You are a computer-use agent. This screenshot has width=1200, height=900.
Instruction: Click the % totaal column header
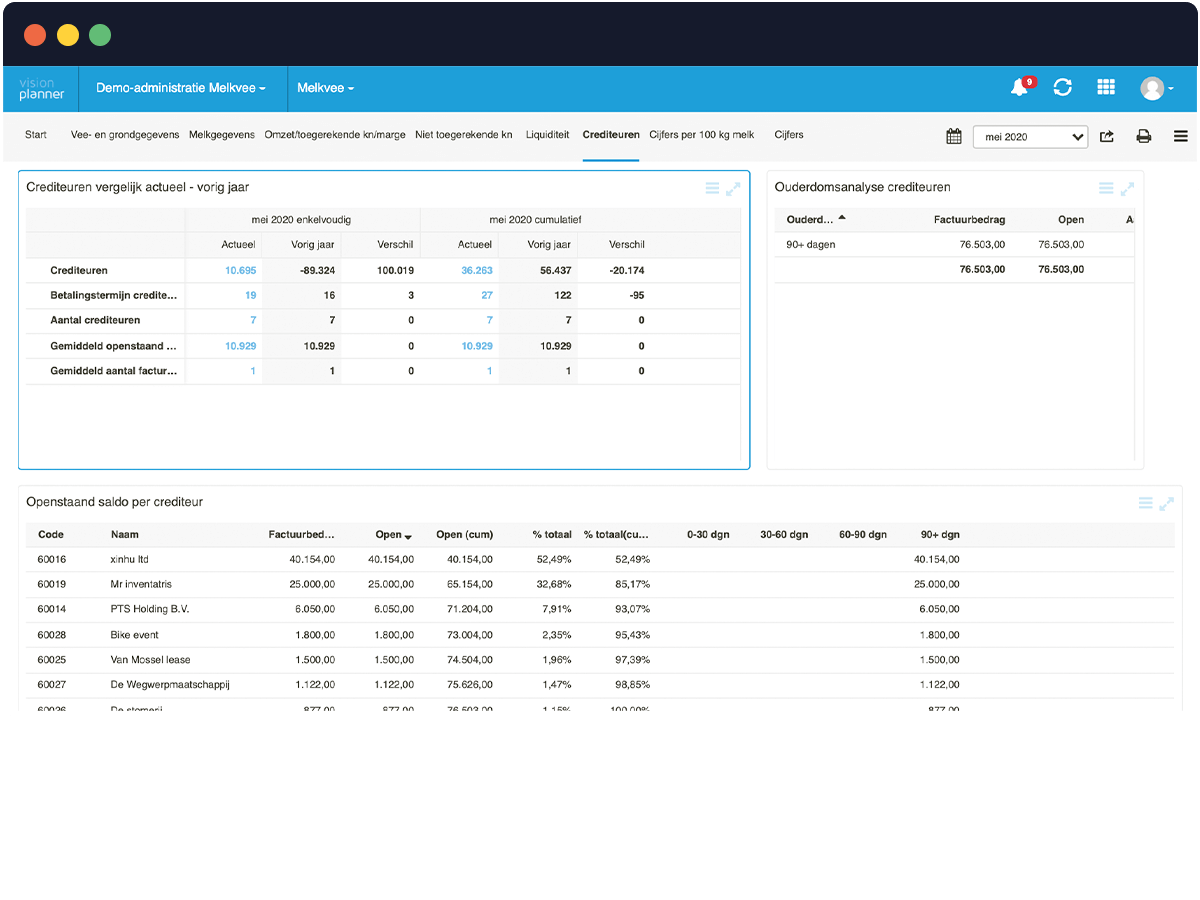pyautogui.click(x=552, y=535)
